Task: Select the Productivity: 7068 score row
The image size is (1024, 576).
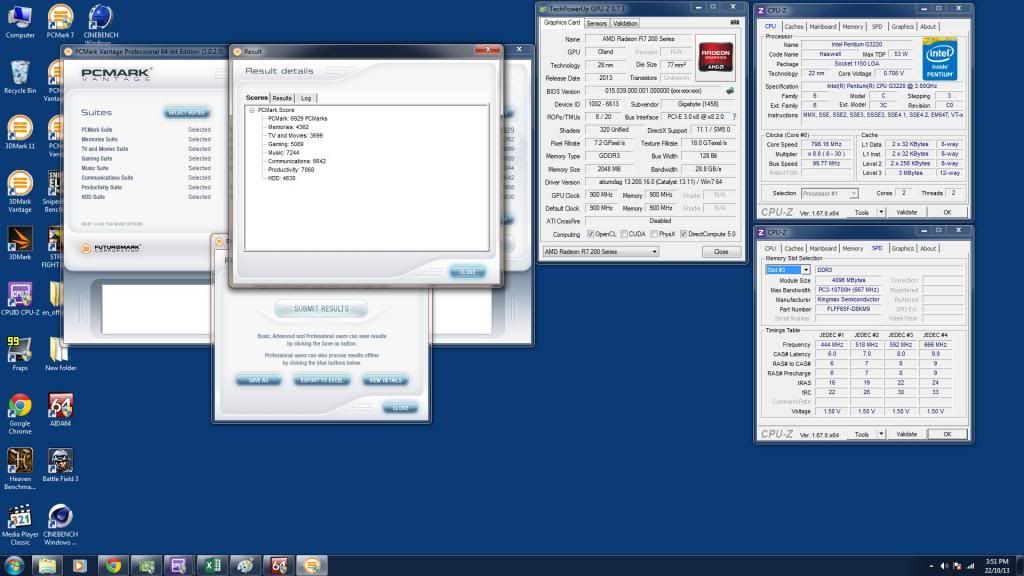Action: point(291,170)
